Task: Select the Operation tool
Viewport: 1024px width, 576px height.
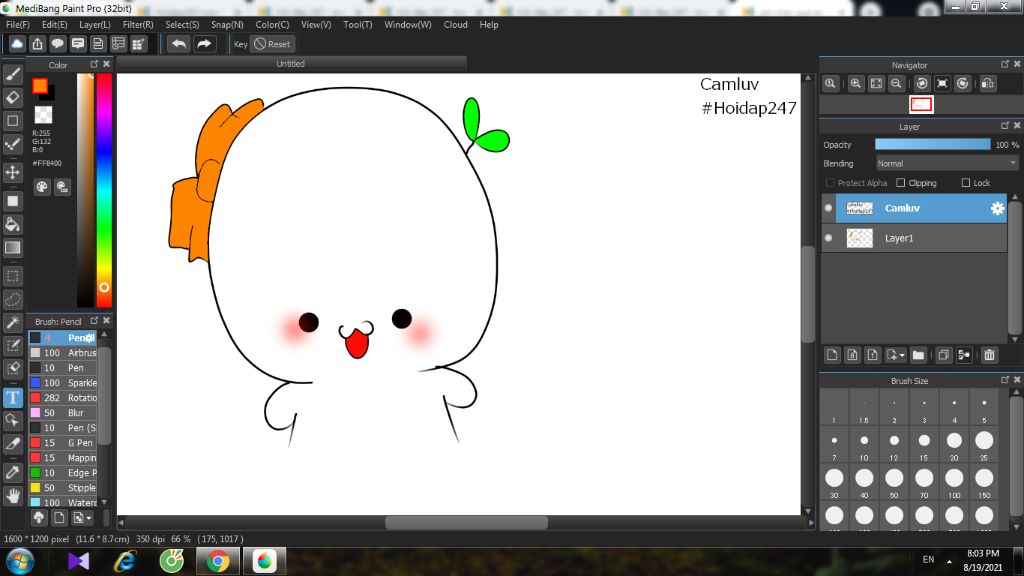Action: click(12, 420)
